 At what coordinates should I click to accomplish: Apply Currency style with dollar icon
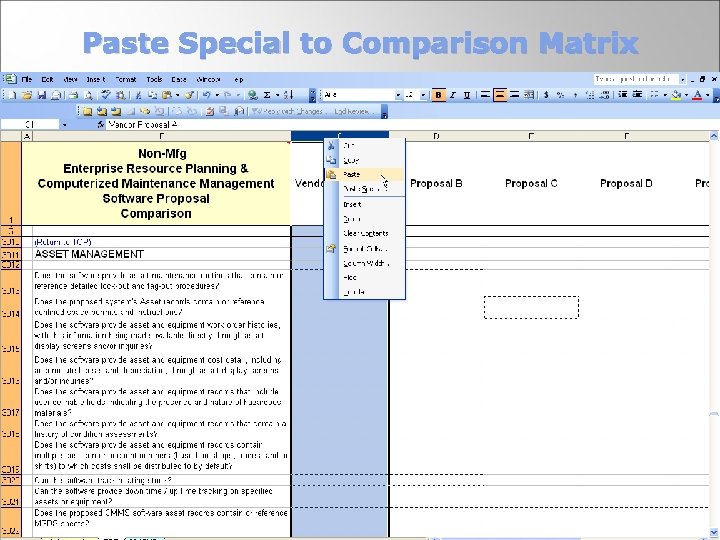546,95
